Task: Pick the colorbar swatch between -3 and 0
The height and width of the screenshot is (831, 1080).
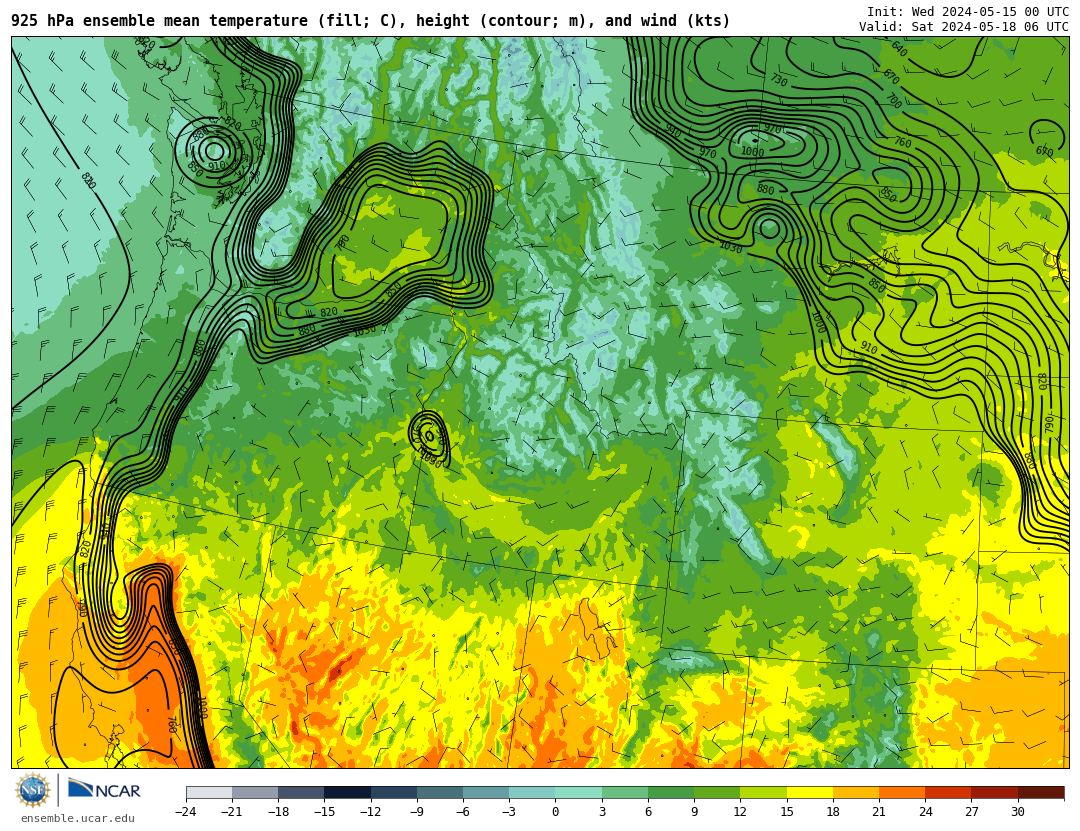Action: click(532, 792)
